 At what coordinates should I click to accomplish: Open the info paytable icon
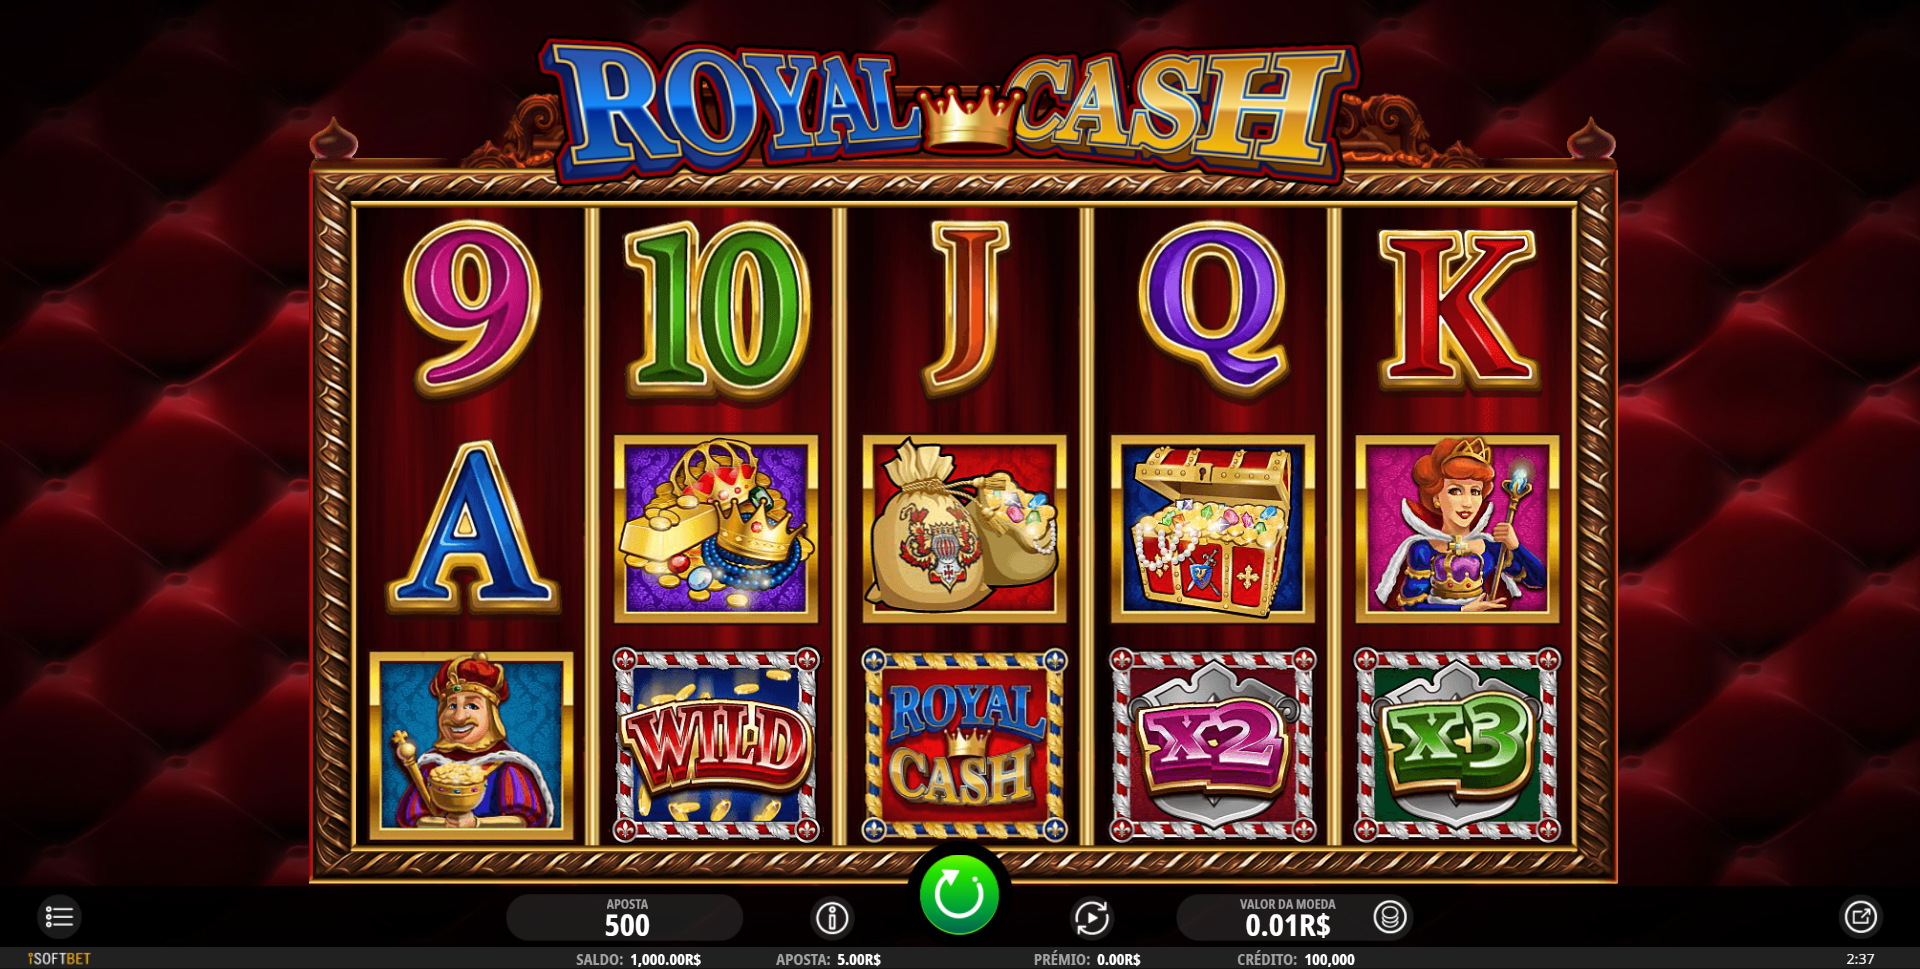click(832, 917)
